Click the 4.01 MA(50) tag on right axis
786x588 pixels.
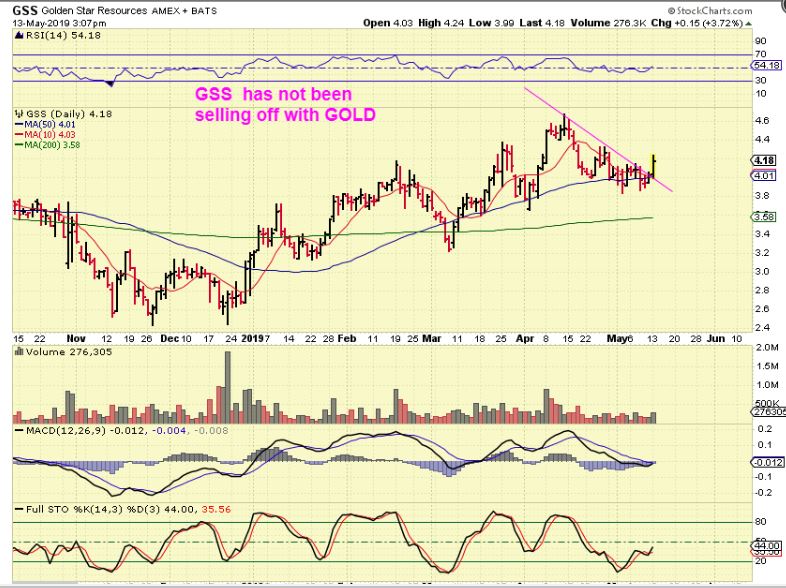tap(764, 175)
